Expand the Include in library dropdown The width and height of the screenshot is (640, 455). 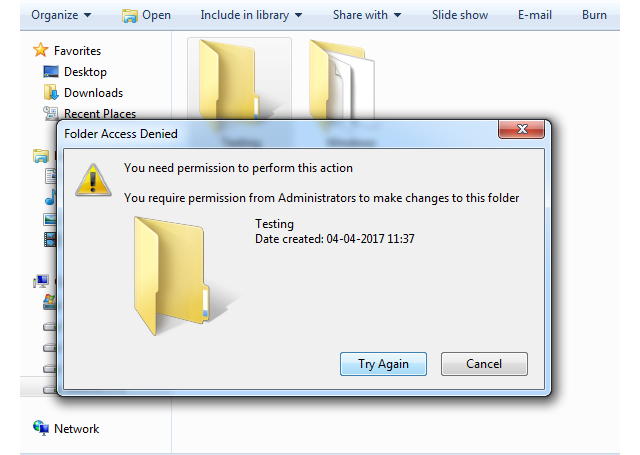pyautogui.click(x=251, y=15)
